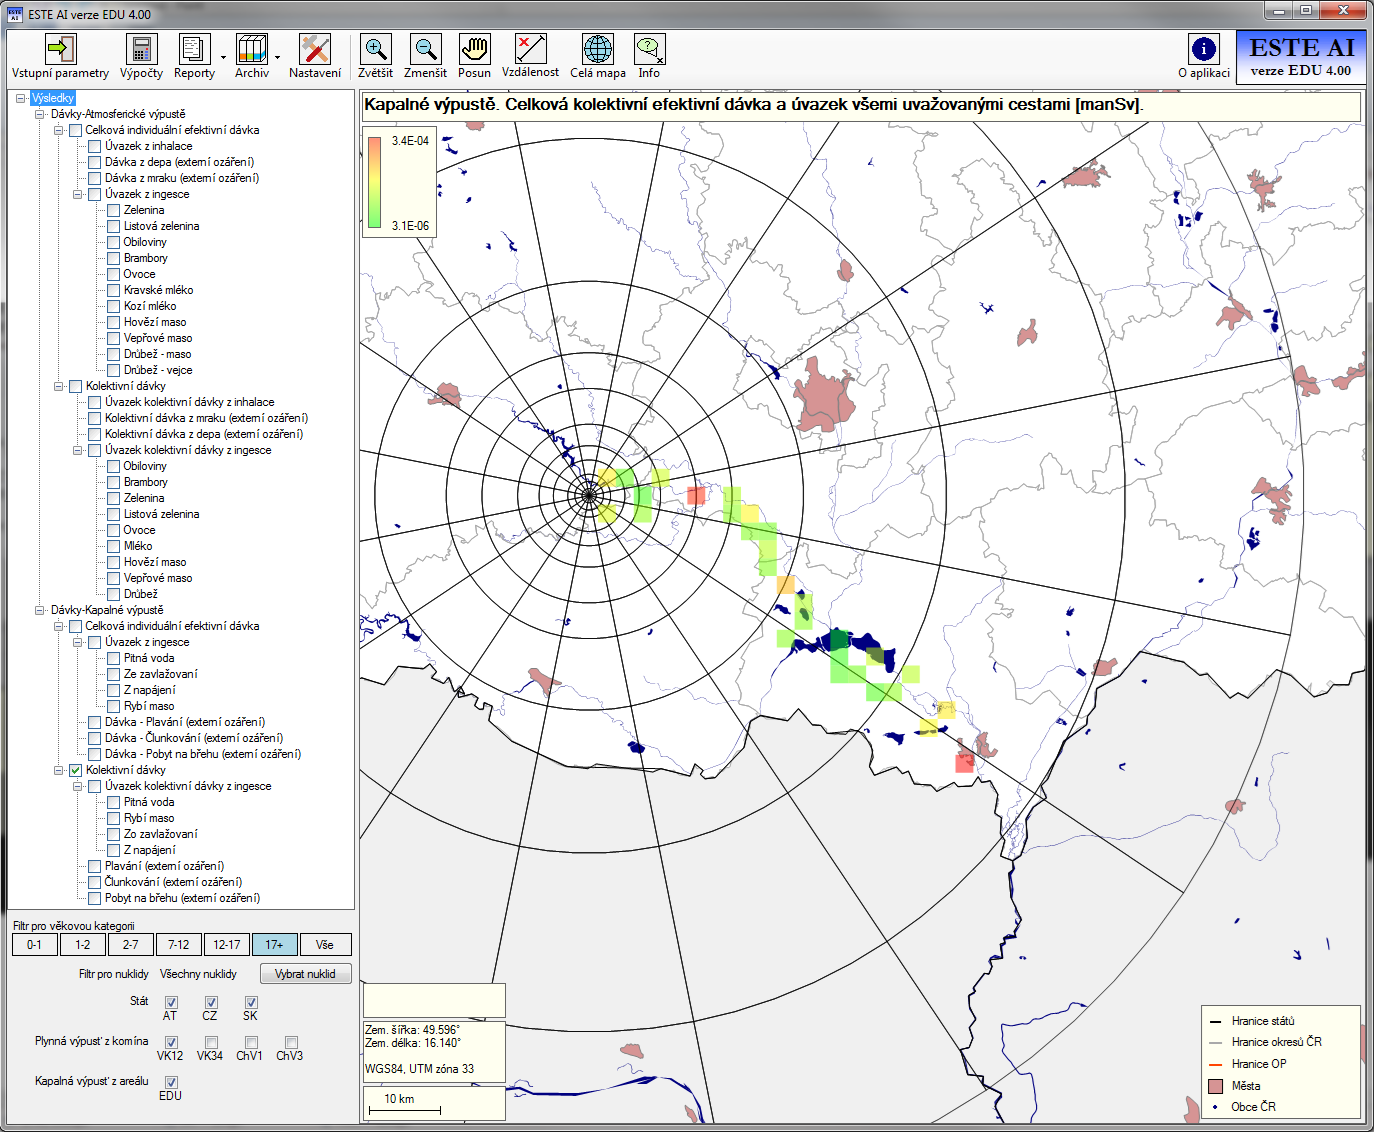Image resolution: width=1374 pixels, height=1132 pixels.
Task: Collapse Dávky-Kapalné výpustě tree node
Action: click(40, 610)
